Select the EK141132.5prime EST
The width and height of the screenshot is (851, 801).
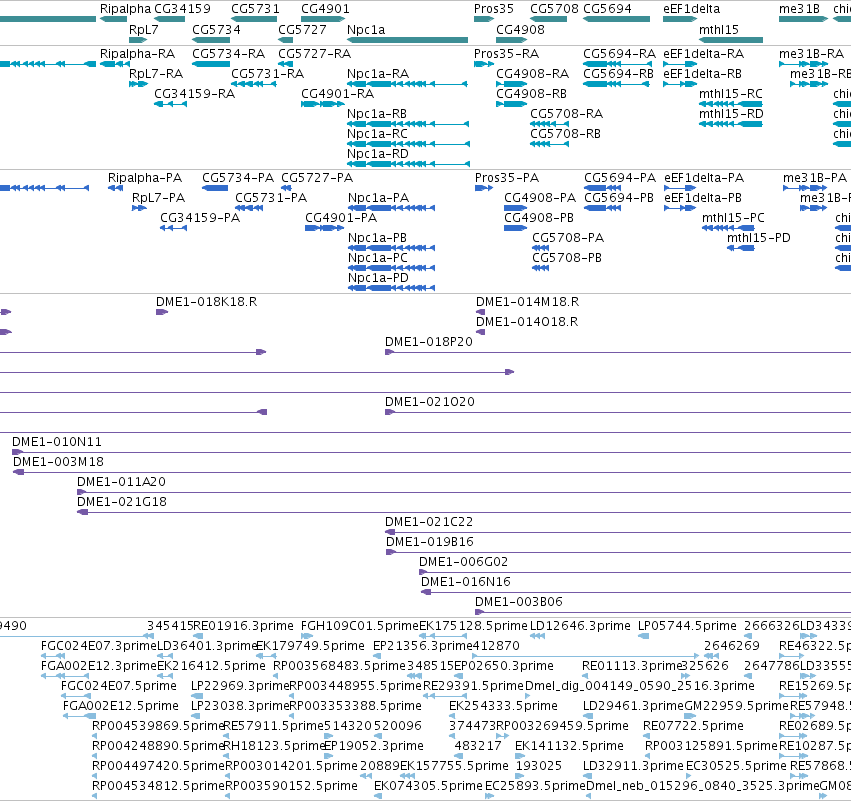click(519, 756)
